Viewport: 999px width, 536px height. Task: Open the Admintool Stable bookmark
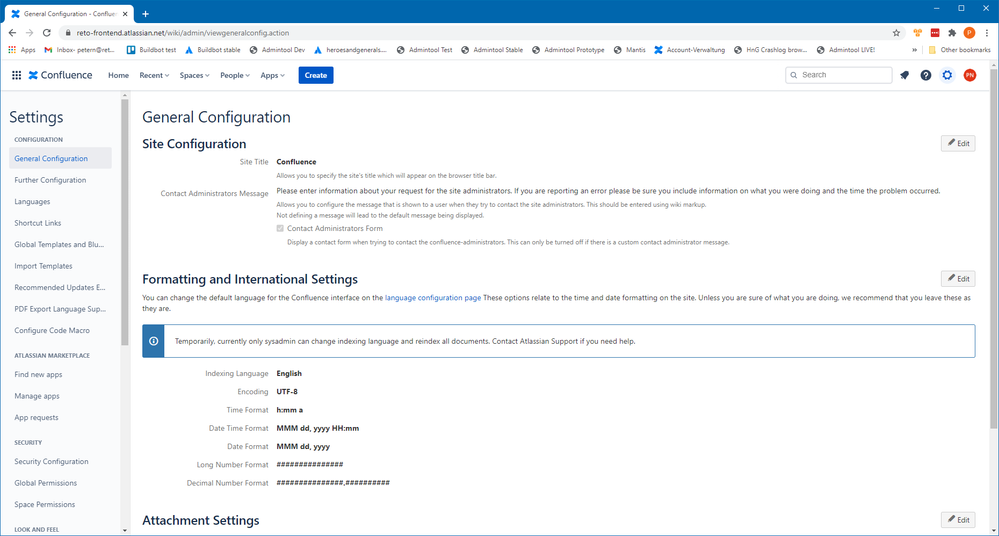[x=492, y=50]
